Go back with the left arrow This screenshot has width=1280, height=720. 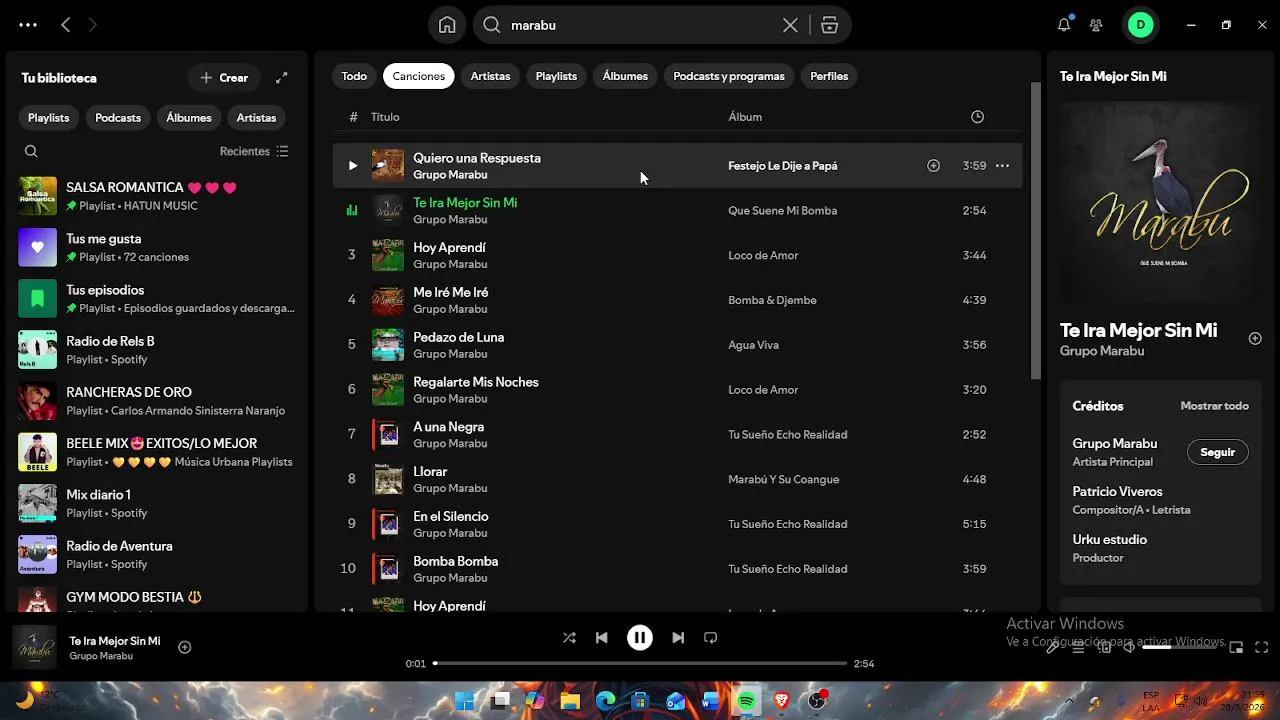click(x=66, y=25)
